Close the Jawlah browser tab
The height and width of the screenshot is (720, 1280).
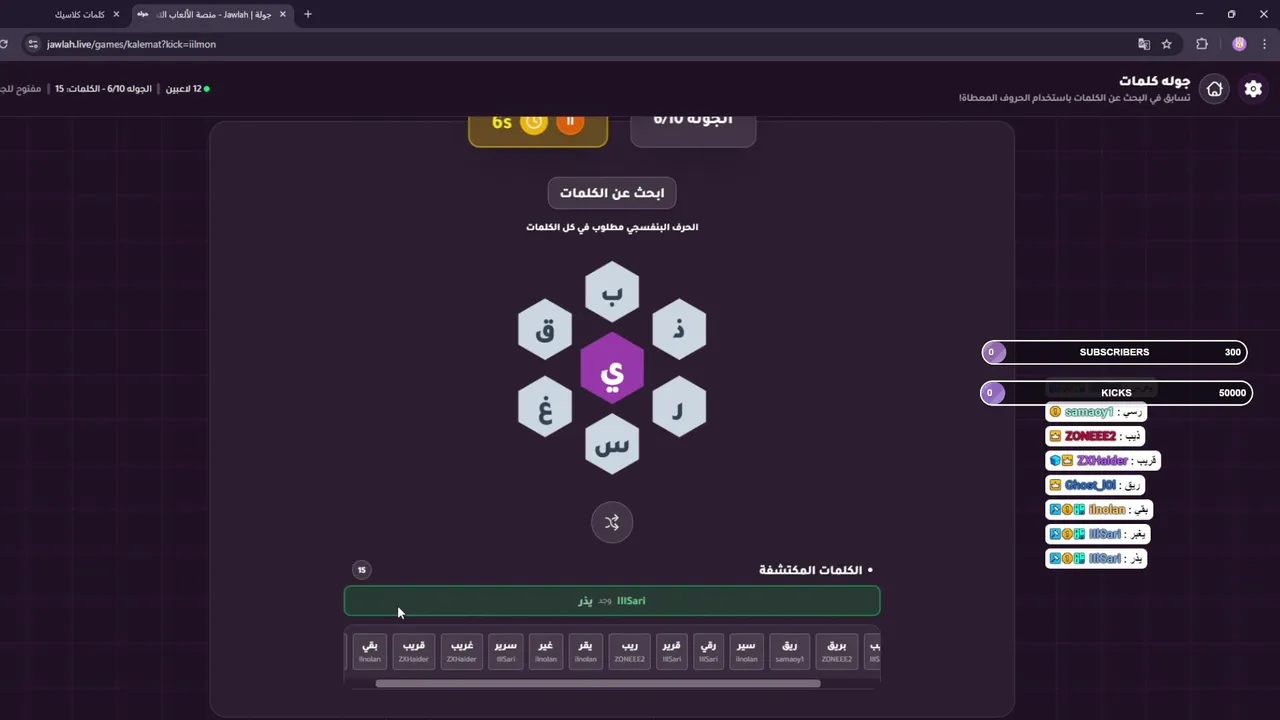point(281,15)
